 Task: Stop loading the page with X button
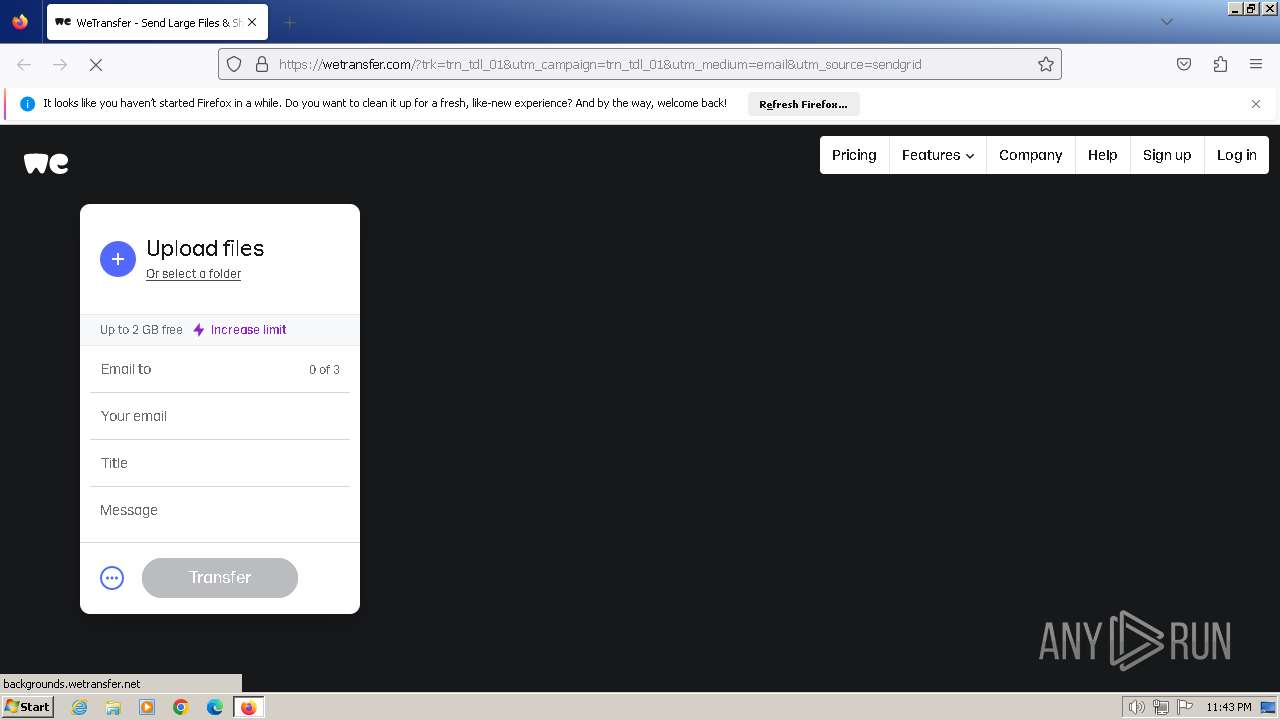coord(96,64)
